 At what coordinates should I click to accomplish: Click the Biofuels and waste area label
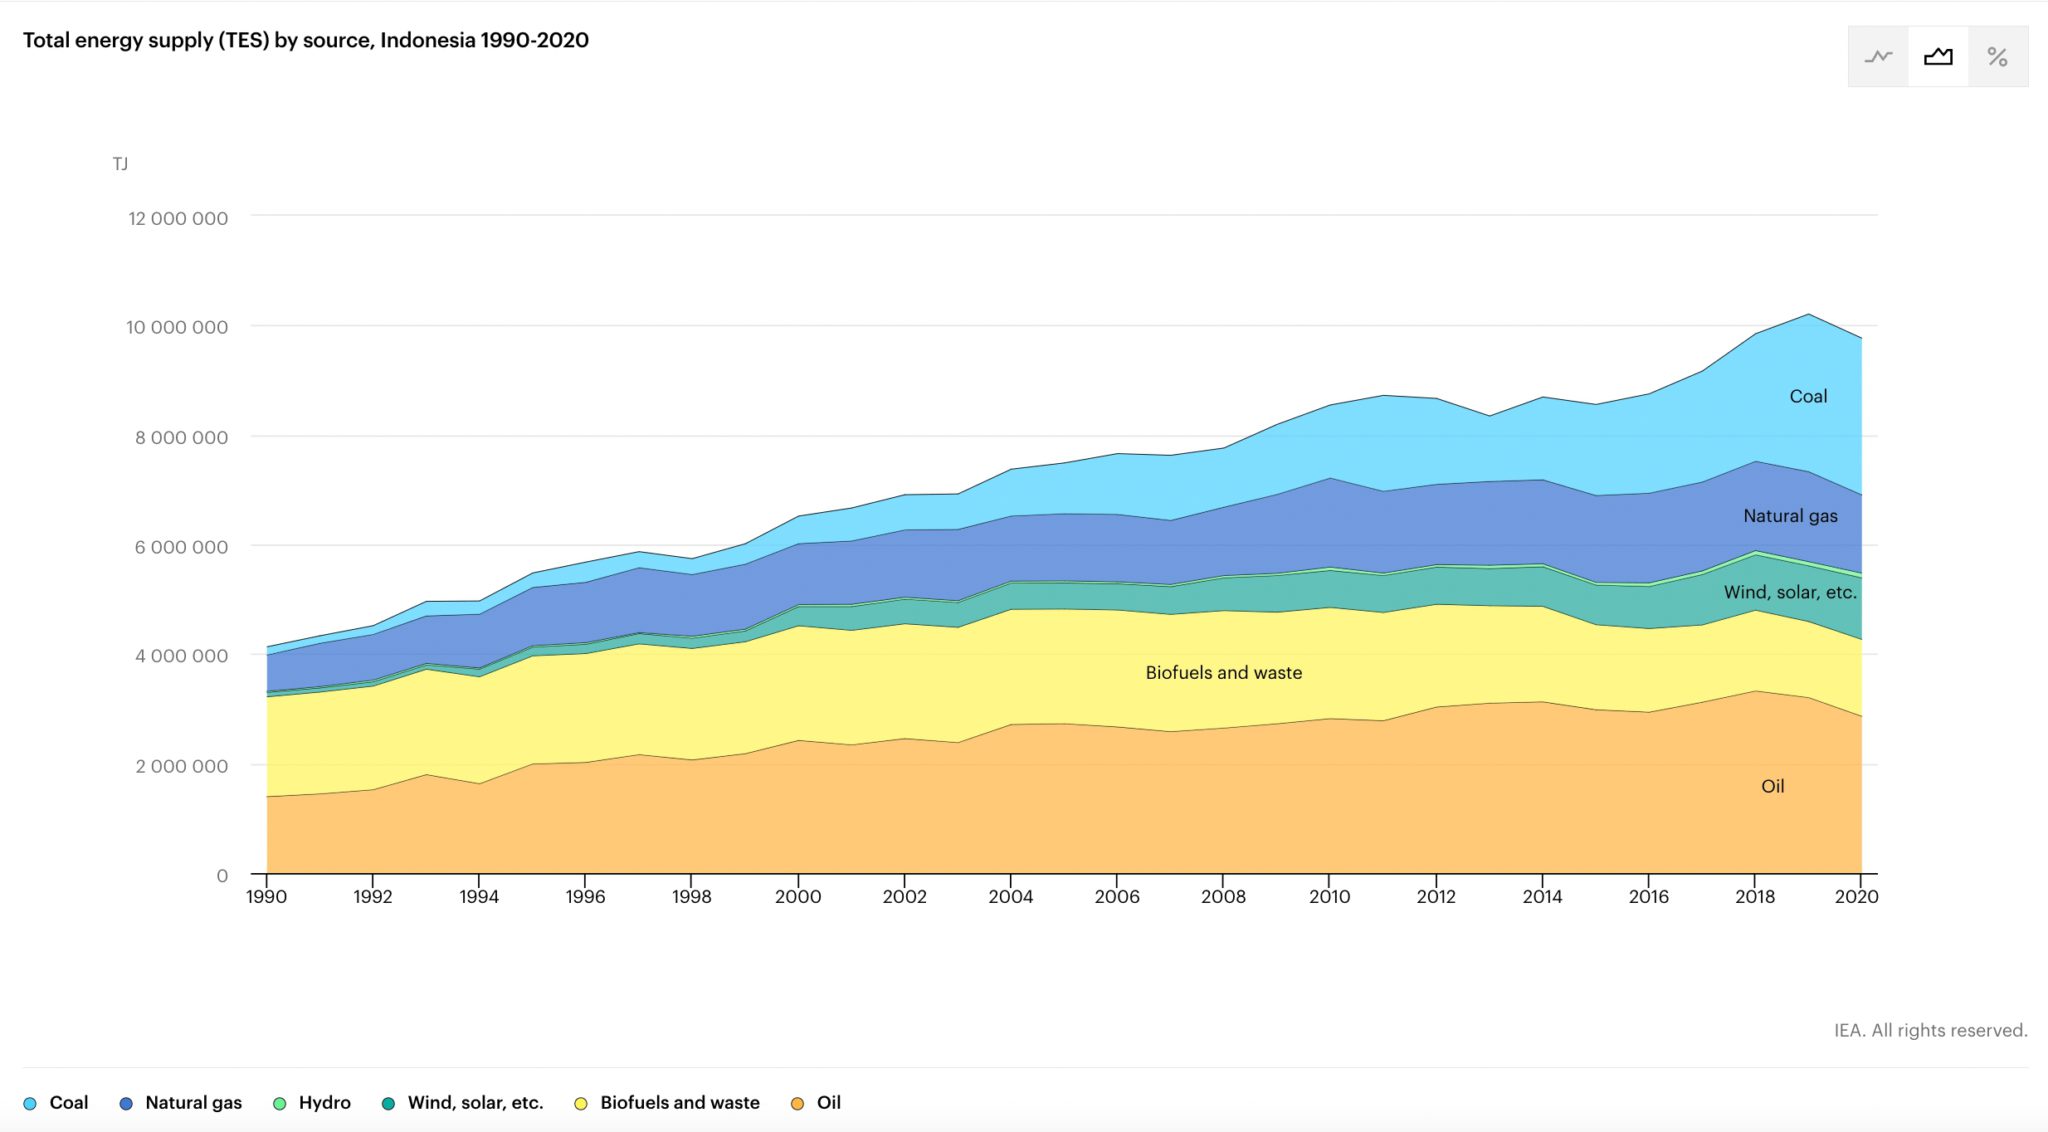(x=1223, y=673)
